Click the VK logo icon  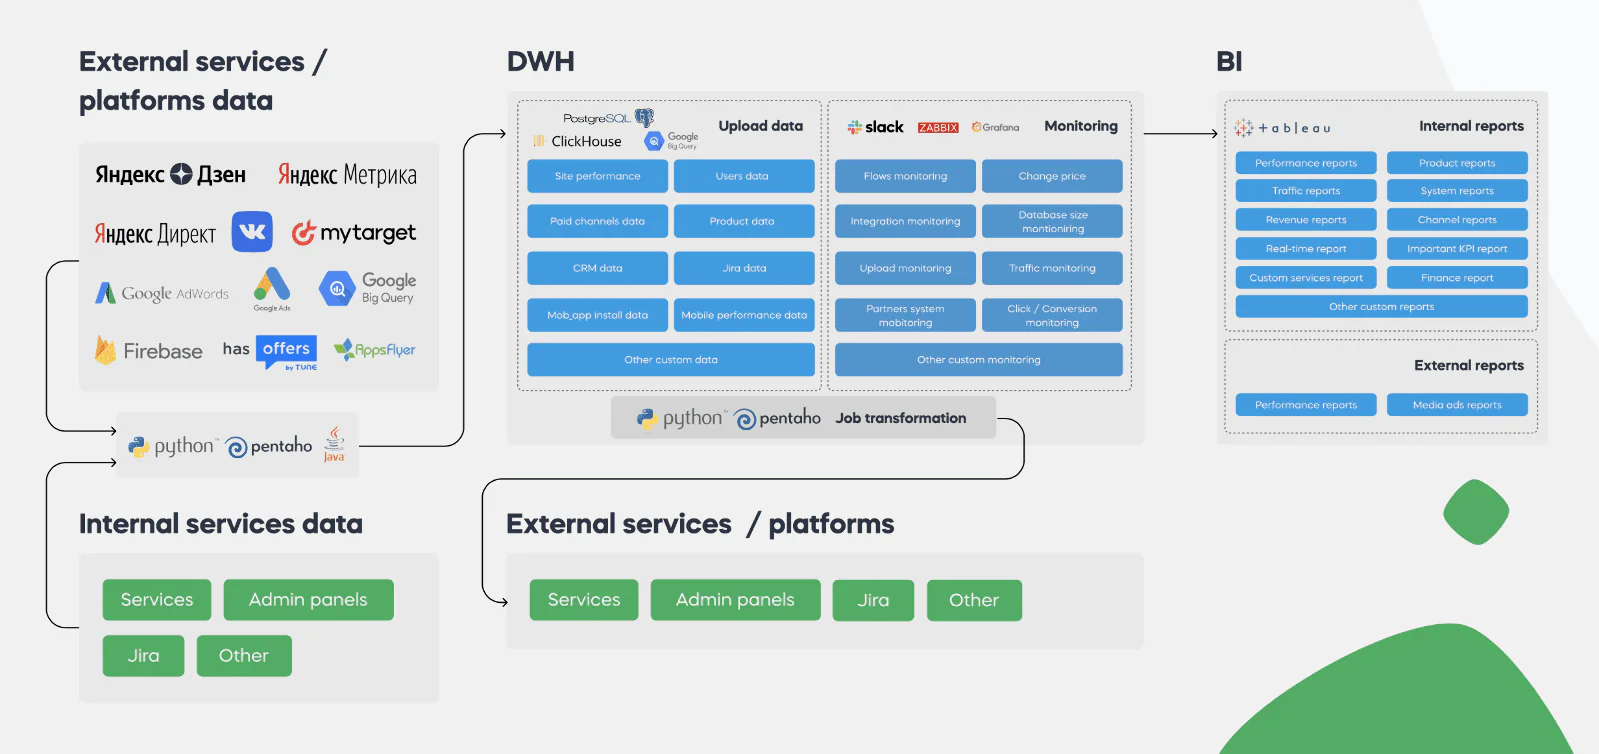click(x=252, y=232)
